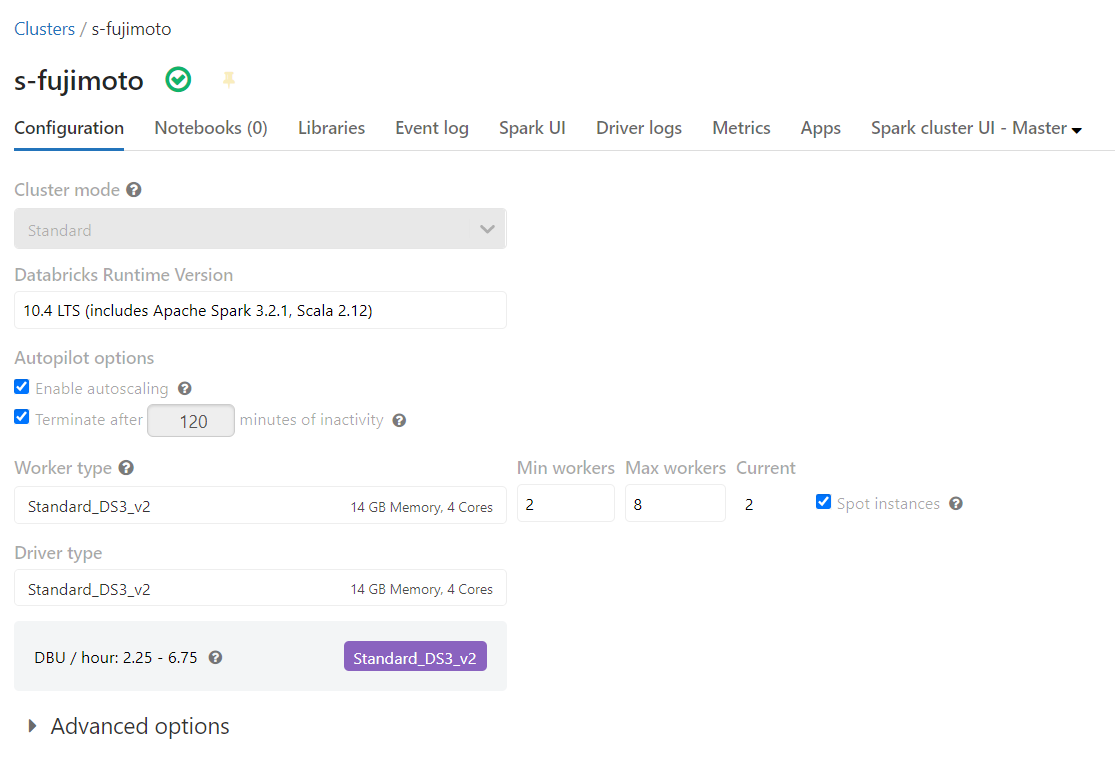
Task: Open Spark cluster UI - Master dropdown
Action: point(976,129)
